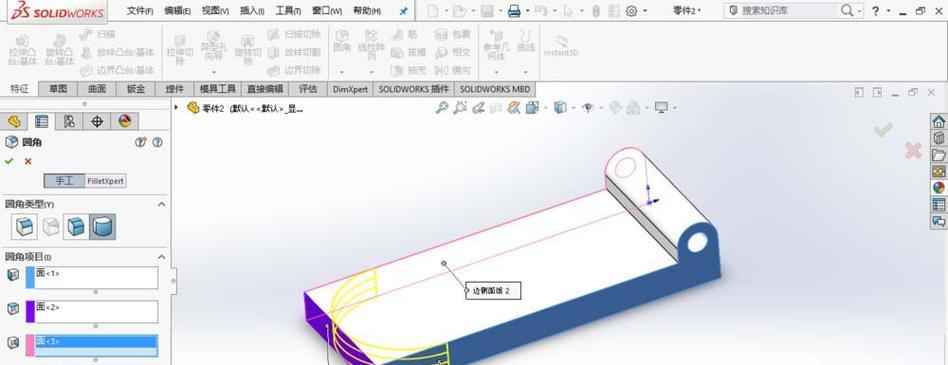Switch to FilletXpert mode
The width and height of the screenshot is (948, 365).
click(x=106, y=181)
